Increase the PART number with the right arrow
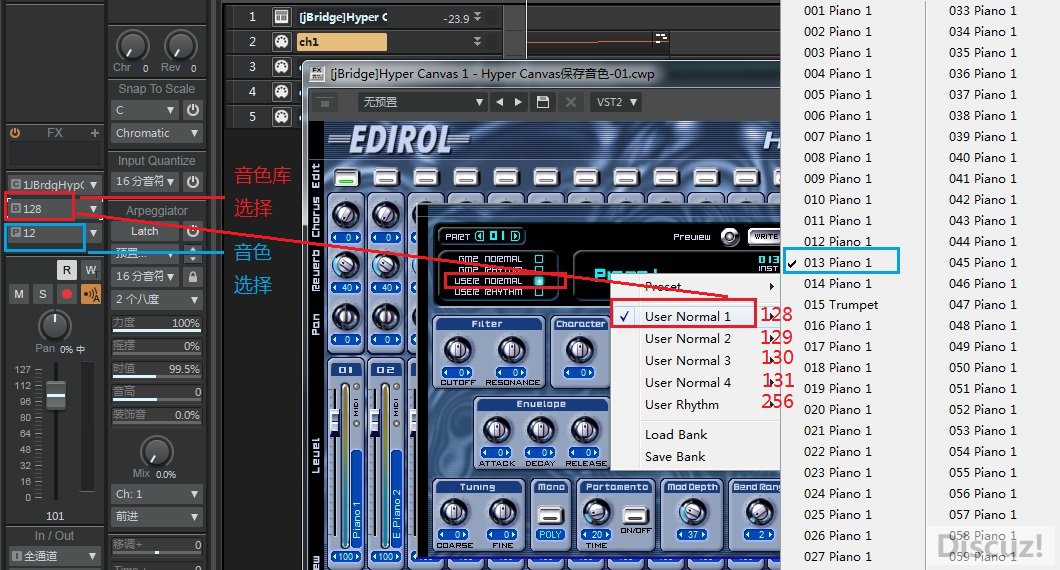 515,236
